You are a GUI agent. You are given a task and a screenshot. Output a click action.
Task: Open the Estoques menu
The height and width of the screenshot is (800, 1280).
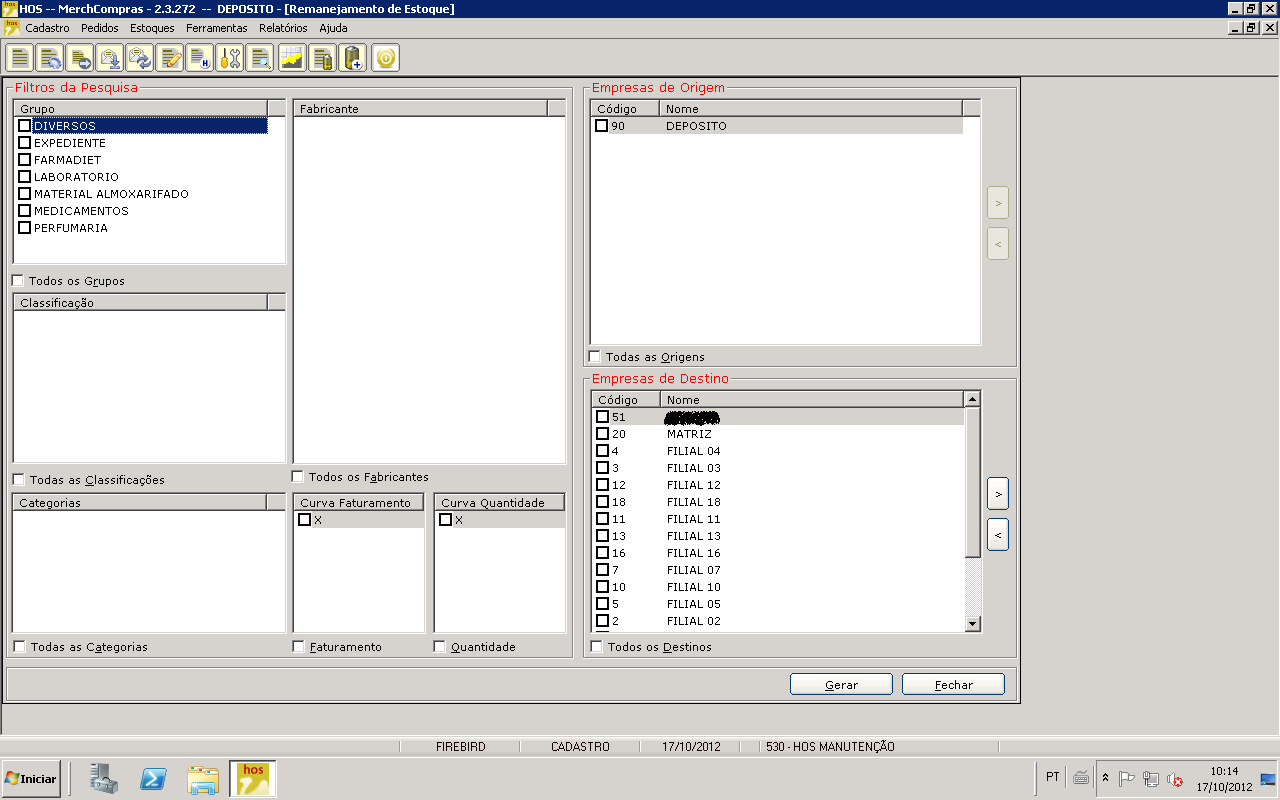[x=152, y=28]
